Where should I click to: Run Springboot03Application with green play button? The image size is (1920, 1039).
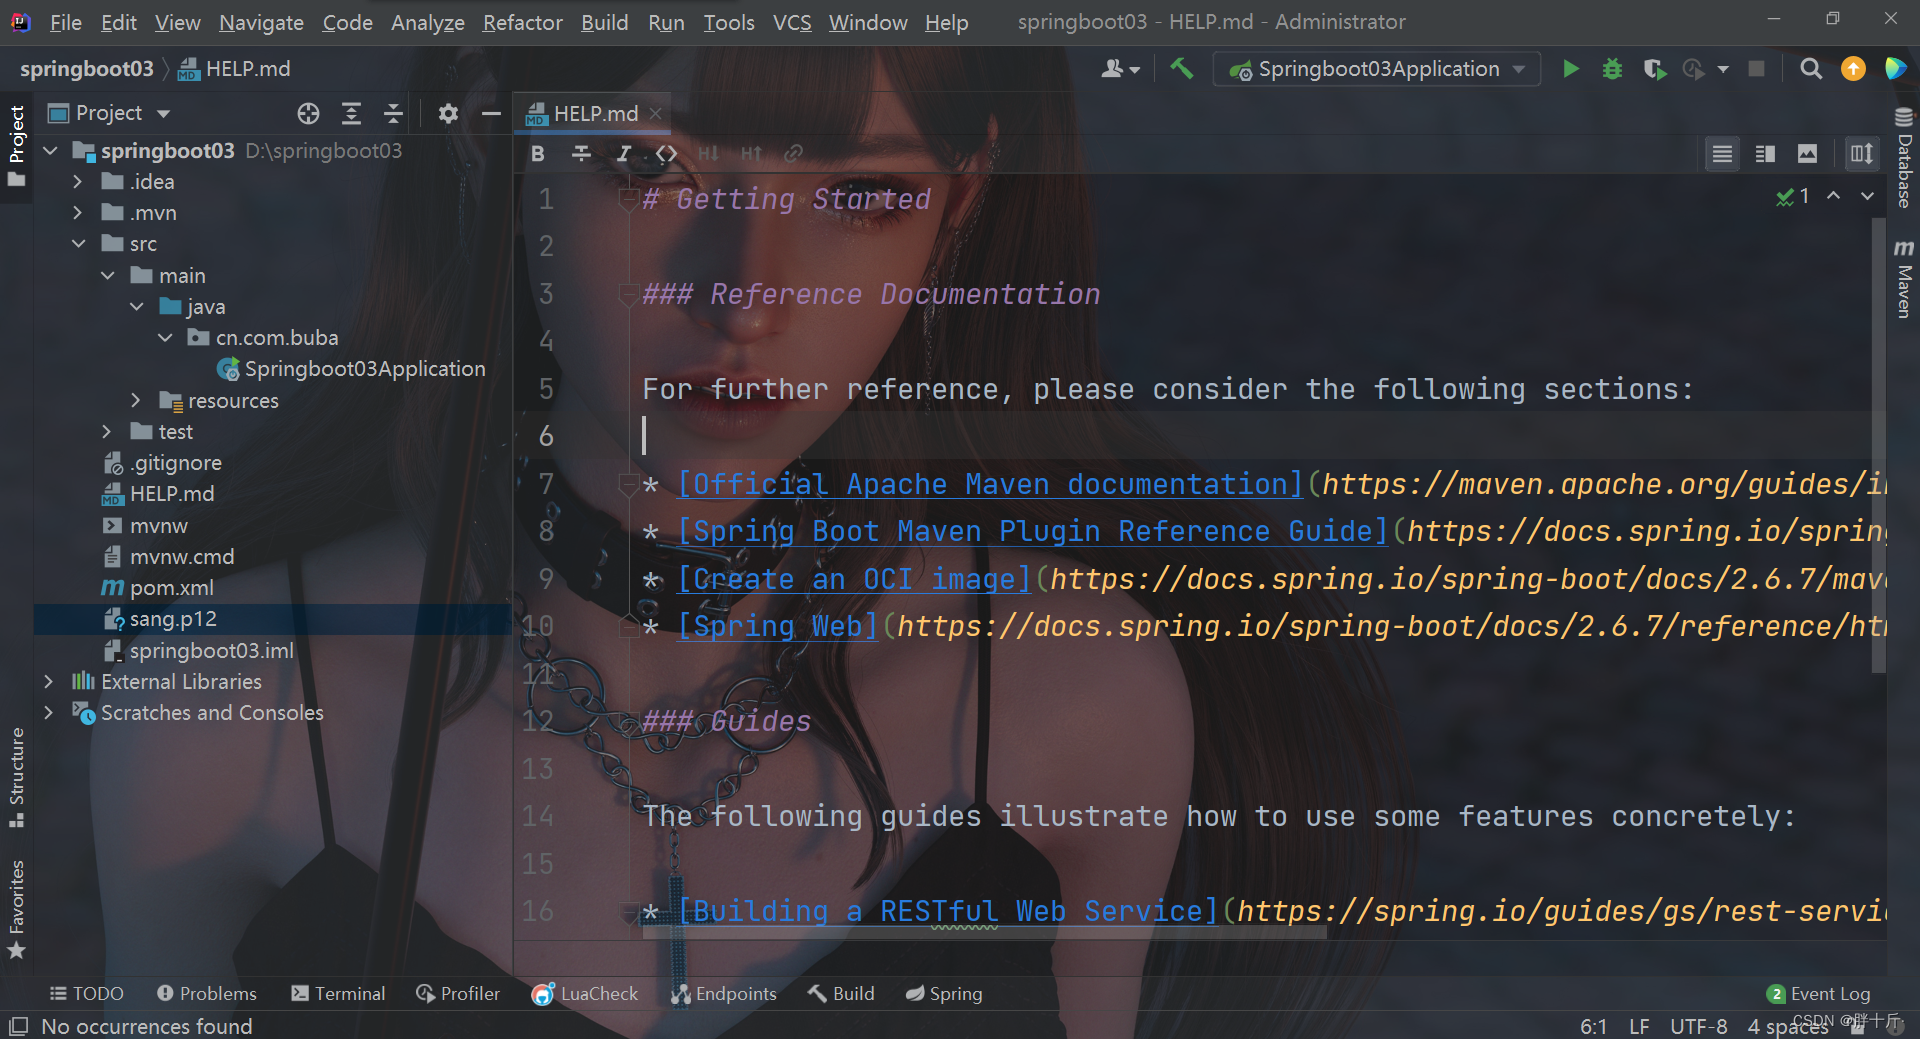[1571, 69]
